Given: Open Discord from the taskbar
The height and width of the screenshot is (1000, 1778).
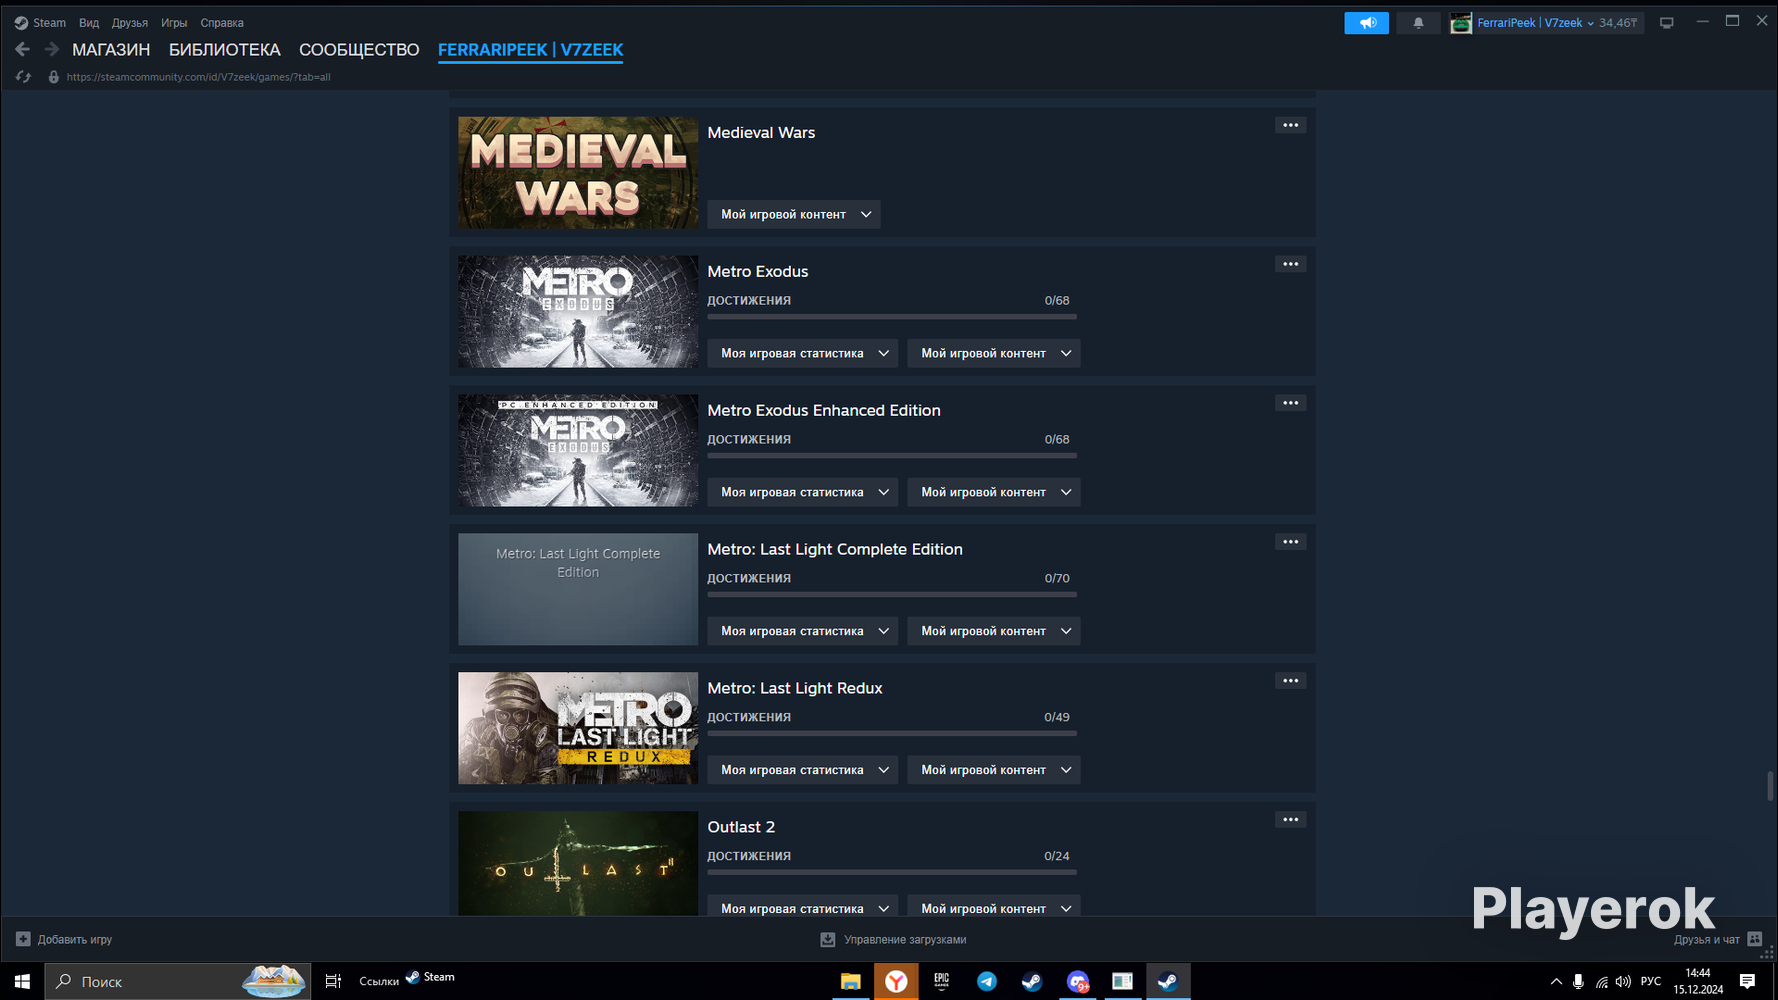Looking at the screenshot, I should pyautogui.click(x=1077, y=982).
